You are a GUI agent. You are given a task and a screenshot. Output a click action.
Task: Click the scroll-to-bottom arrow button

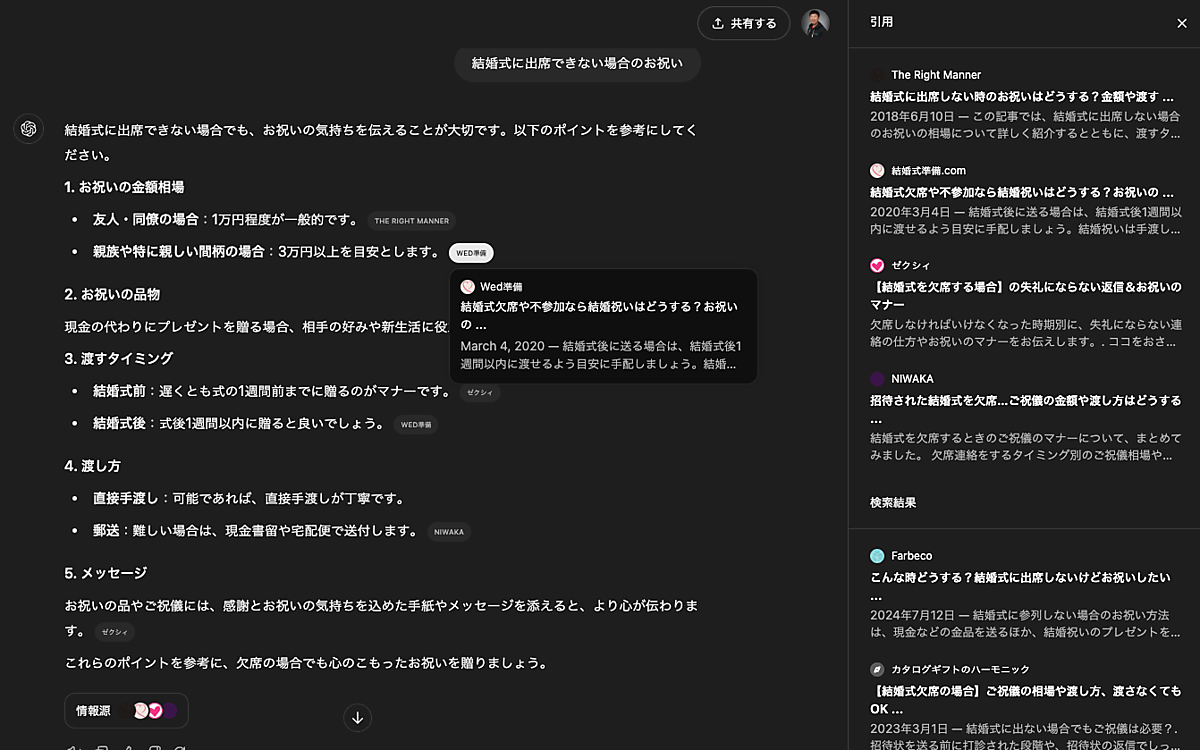(x=358, y=717)
